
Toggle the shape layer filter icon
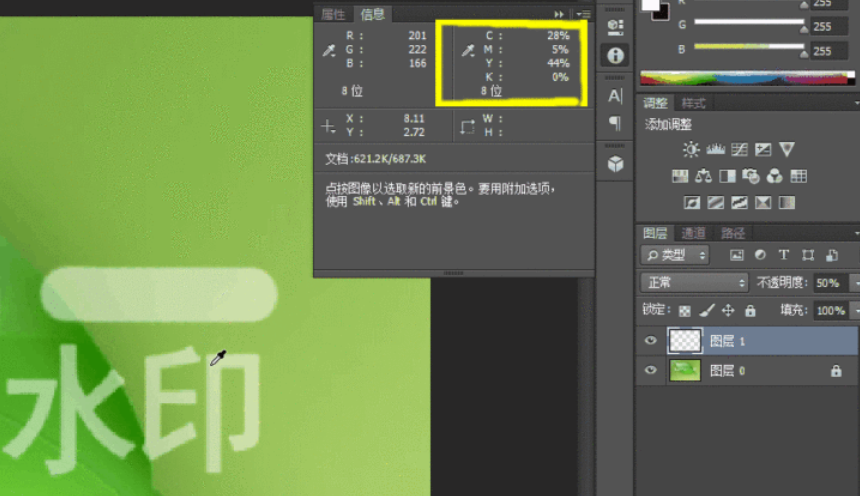[808, 255]
